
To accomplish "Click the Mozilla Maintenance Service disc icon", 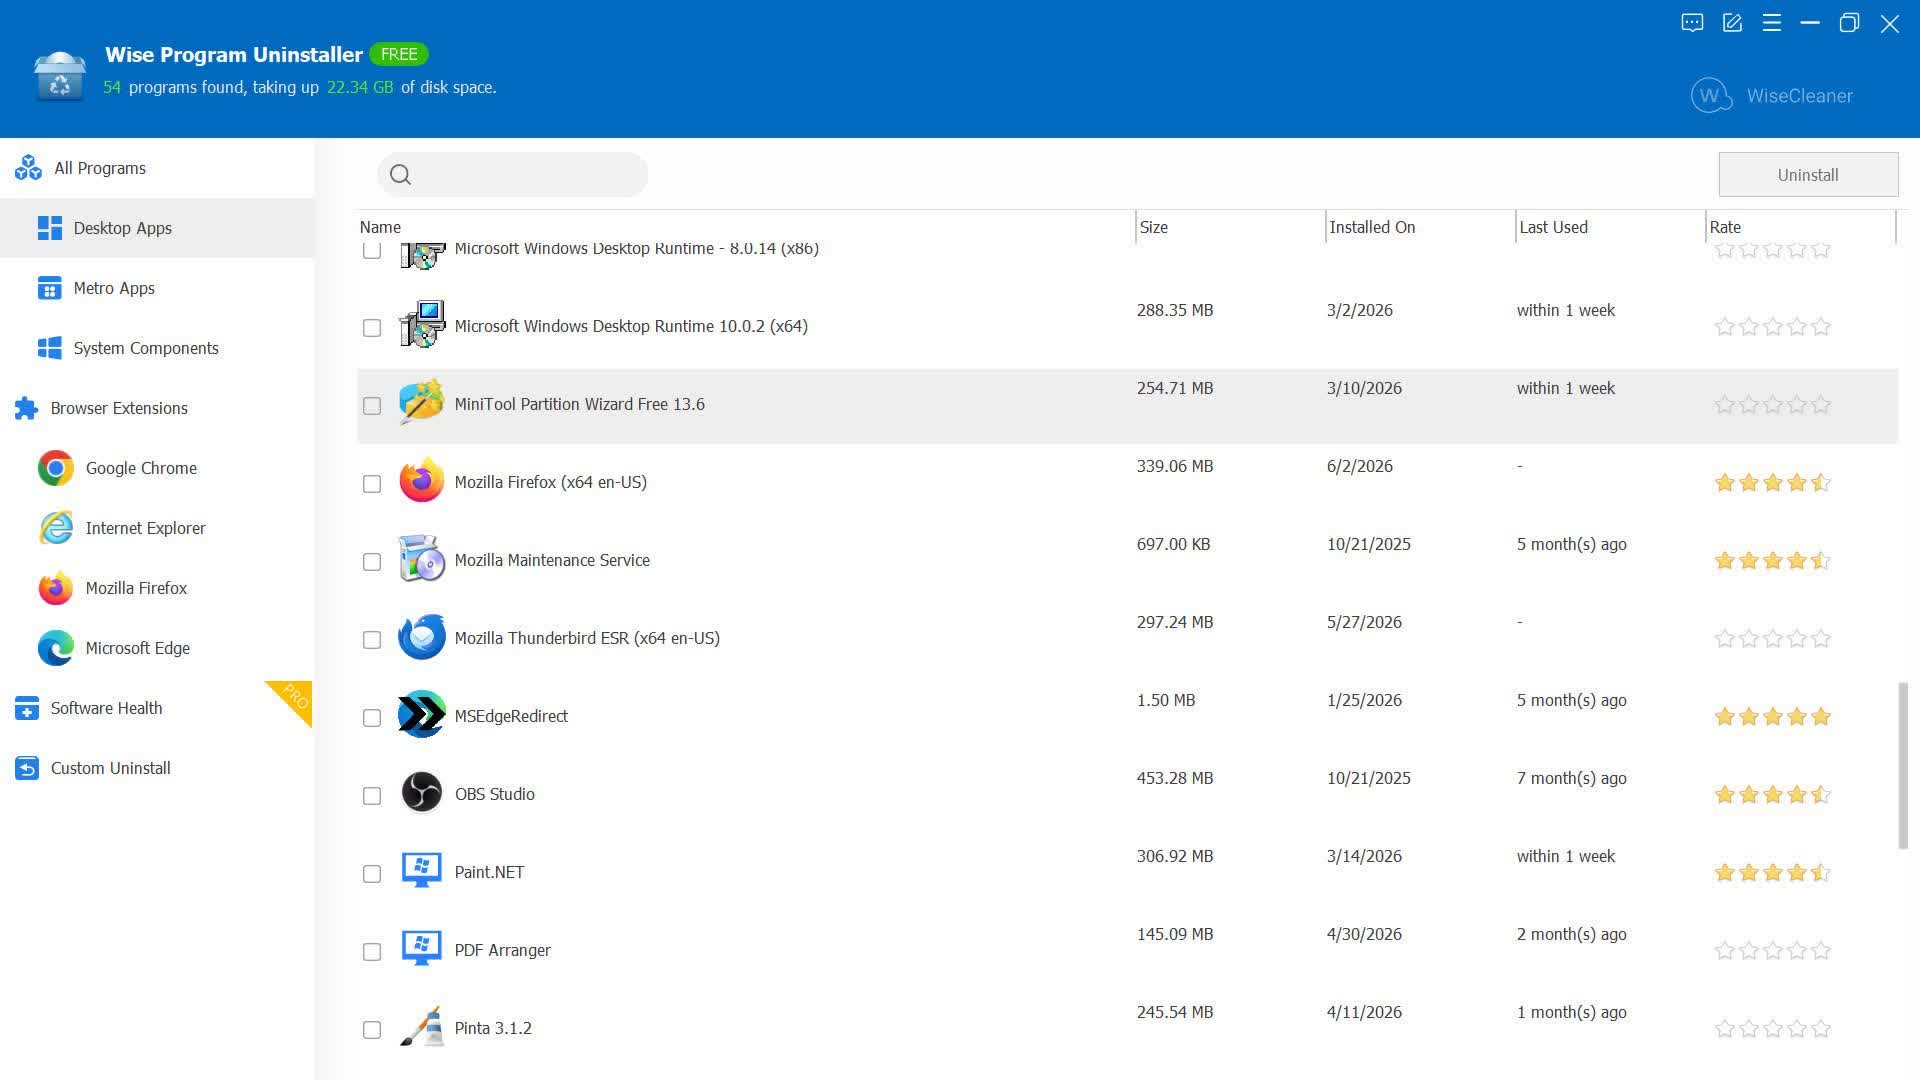I will tap(421, 559).
